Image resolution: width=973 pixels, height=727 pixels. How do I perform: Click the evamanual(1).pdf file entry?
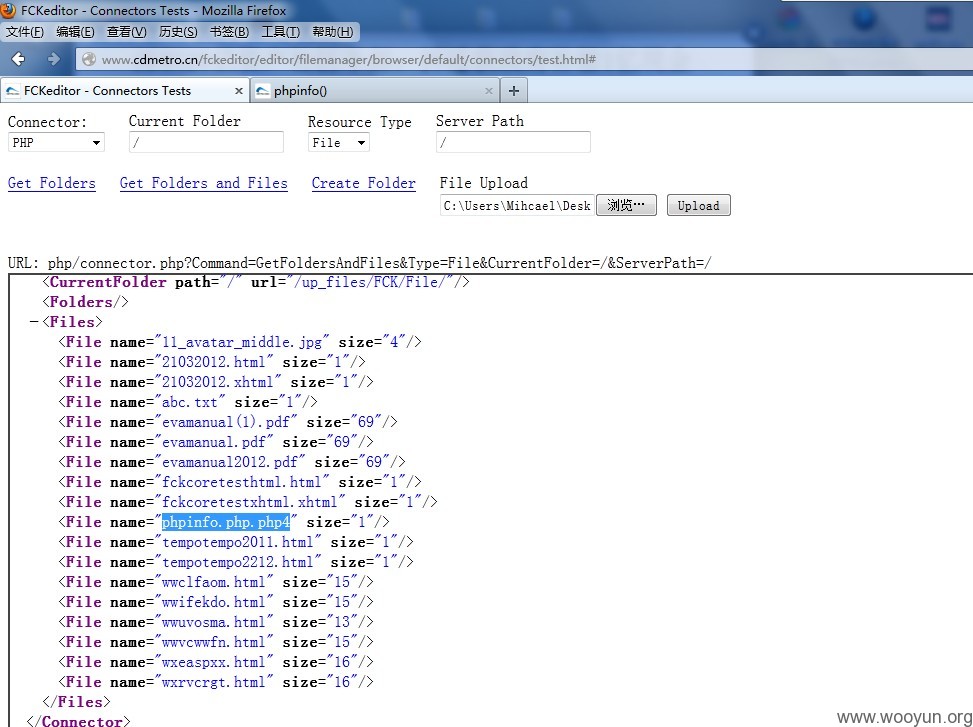(228, 422)
